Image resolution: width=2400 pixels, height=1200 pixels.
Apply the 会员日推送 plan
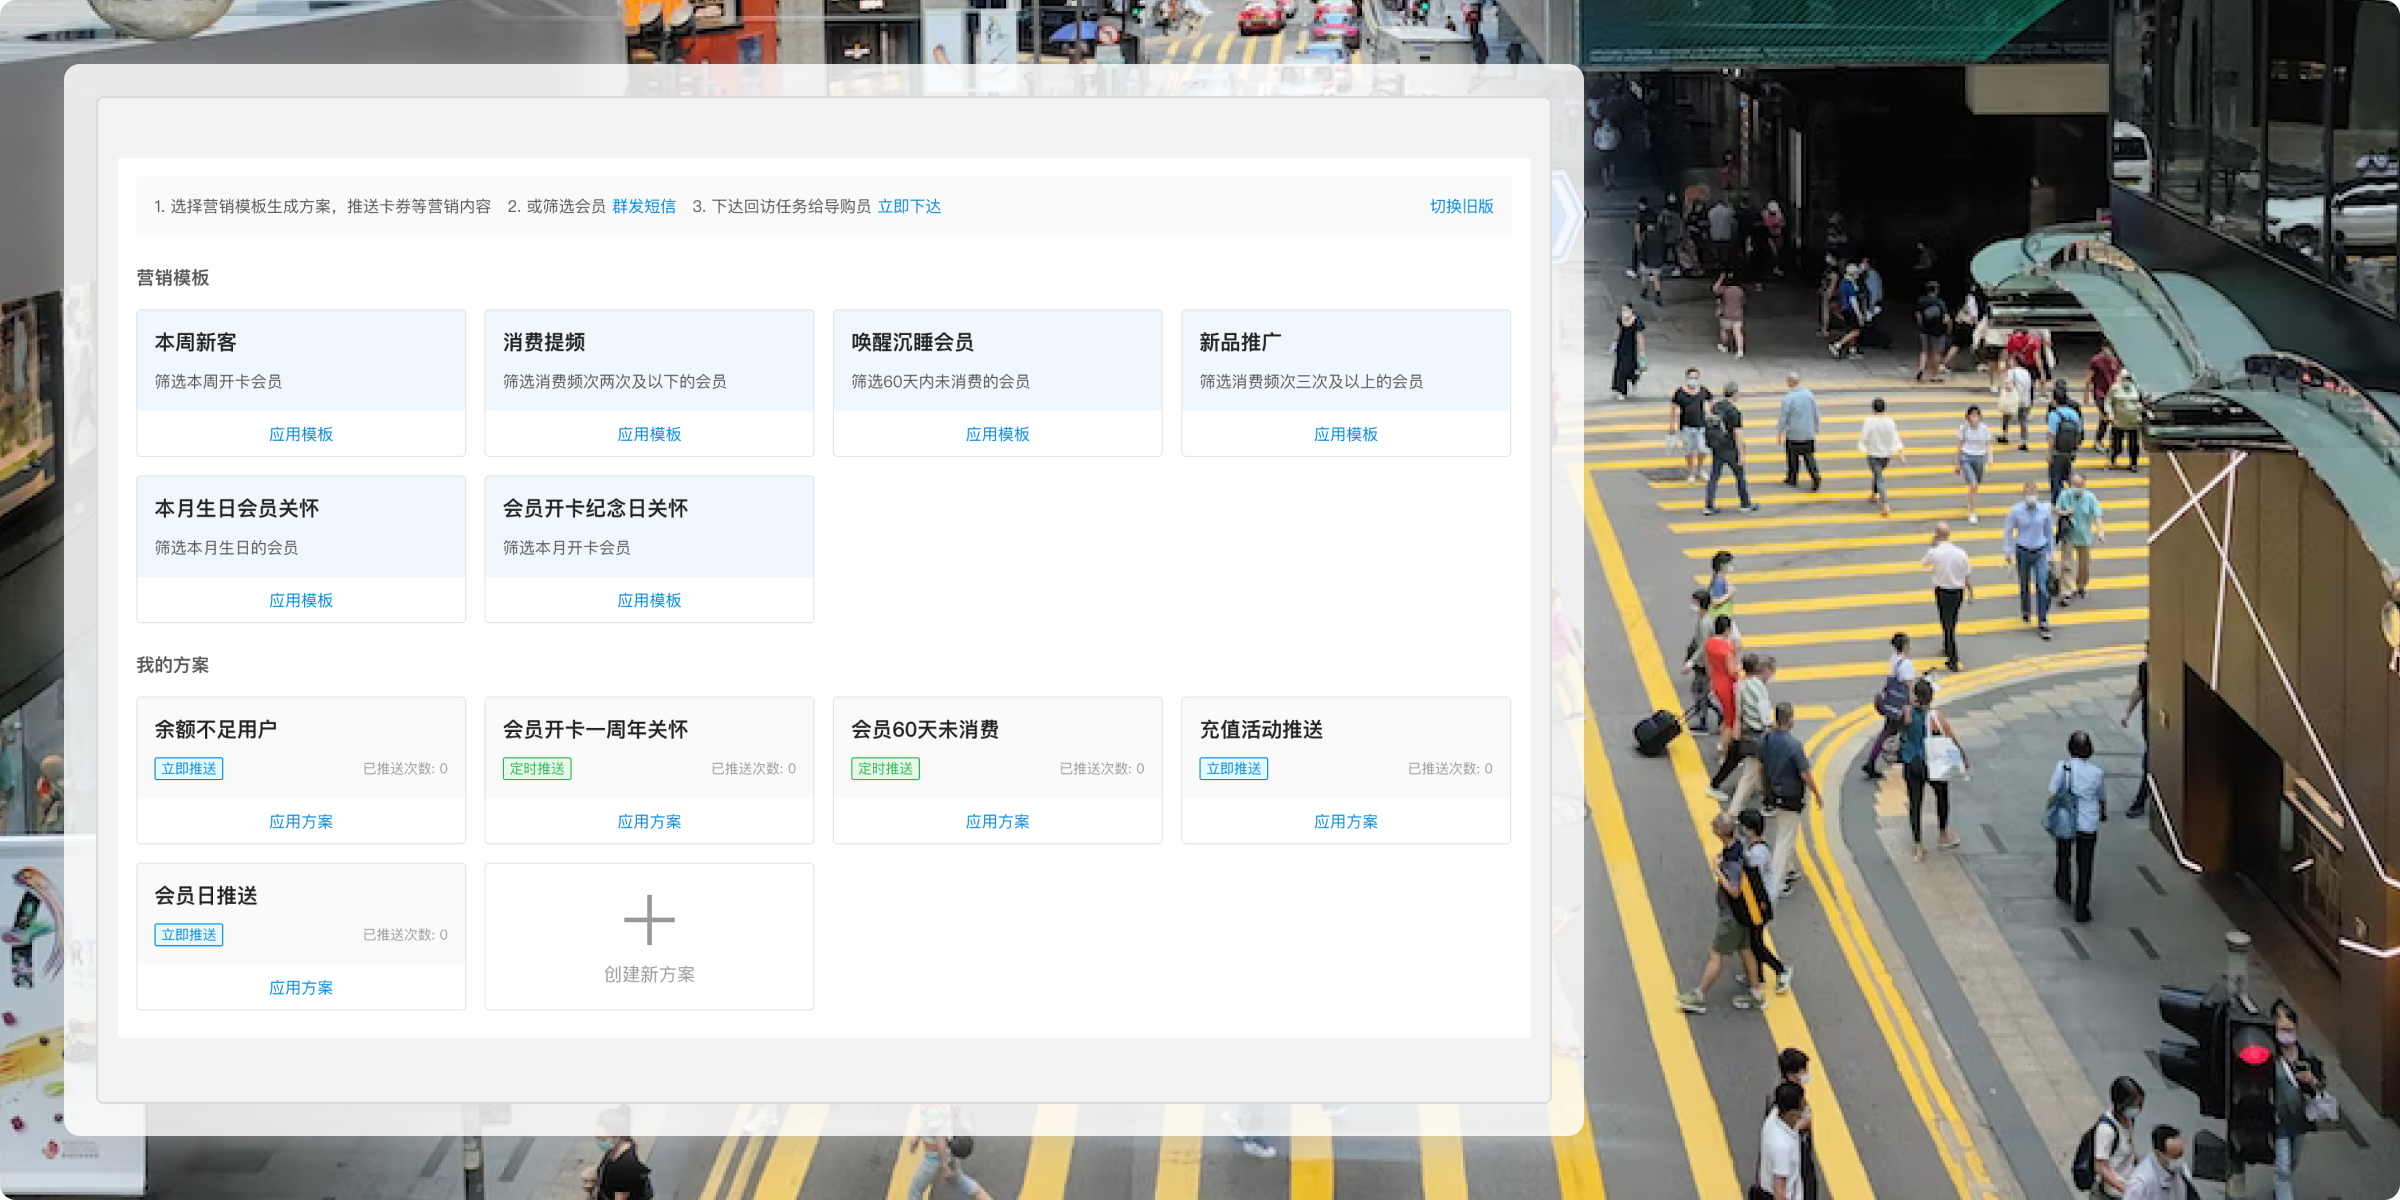(x=301, y=987)
